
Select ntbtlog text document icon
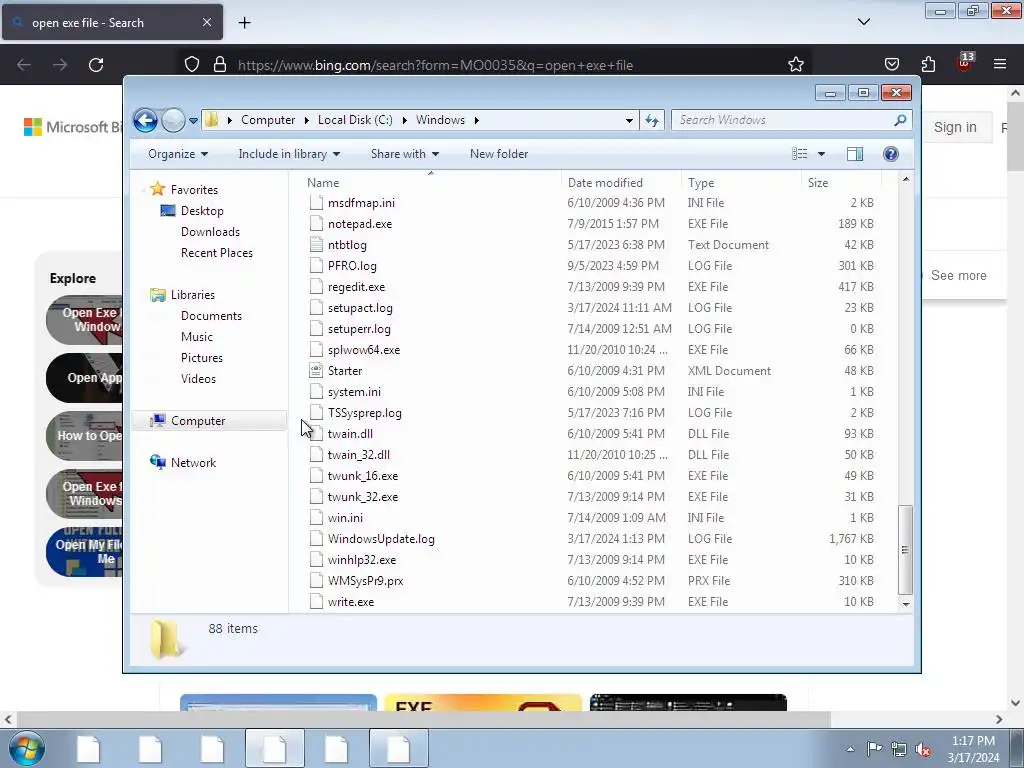click(317, 245)
